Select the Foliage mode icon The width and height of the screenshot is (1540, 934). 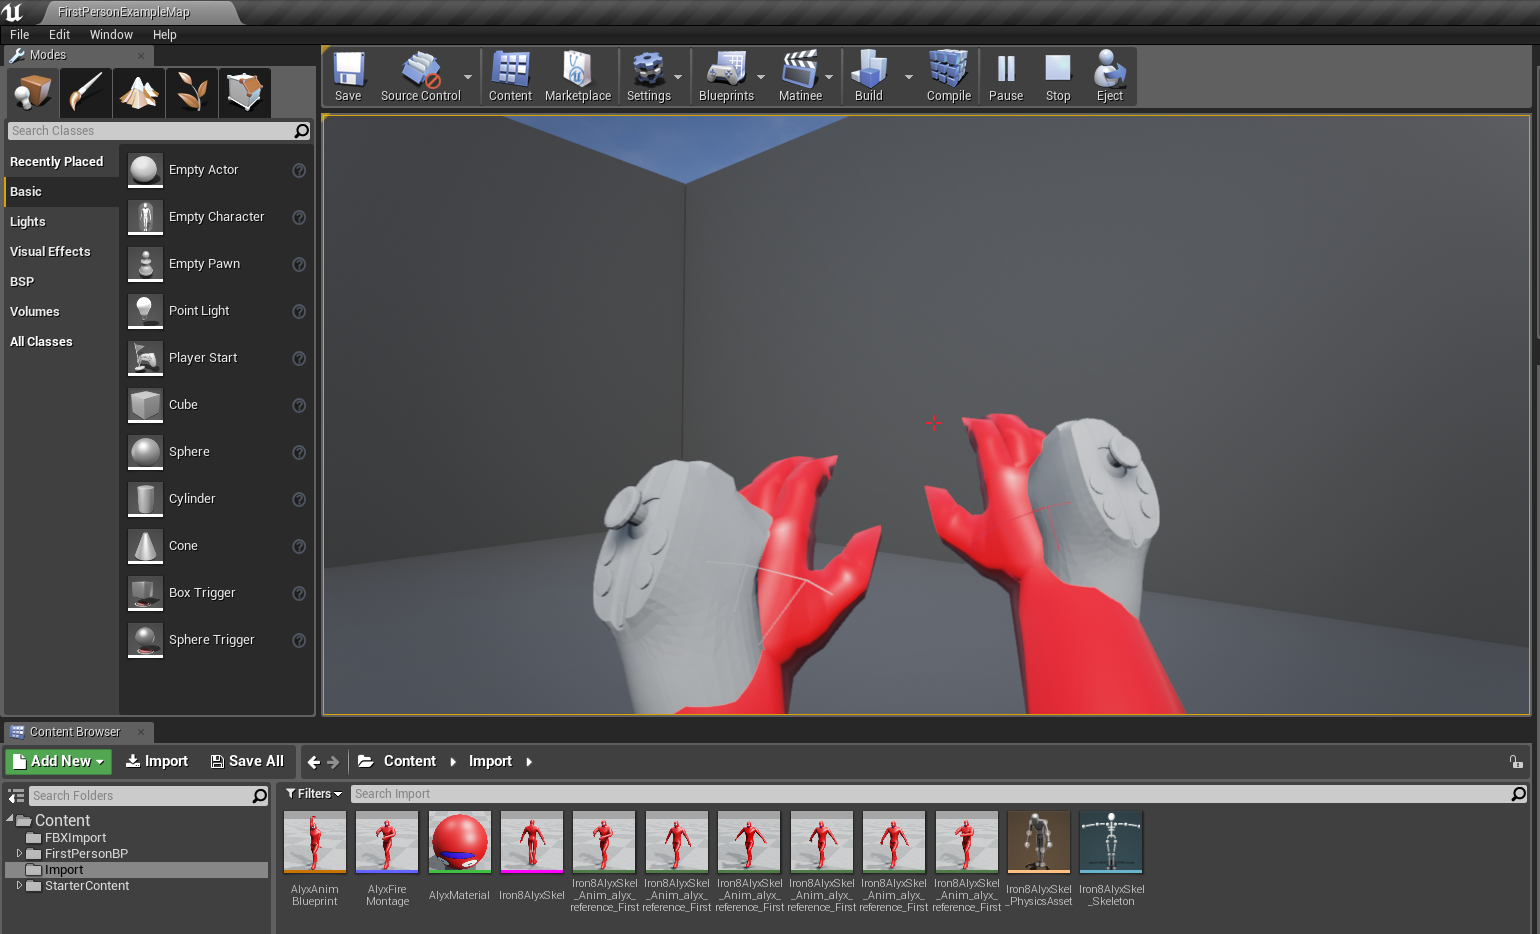pyautogui.click(x=192, y=93)
